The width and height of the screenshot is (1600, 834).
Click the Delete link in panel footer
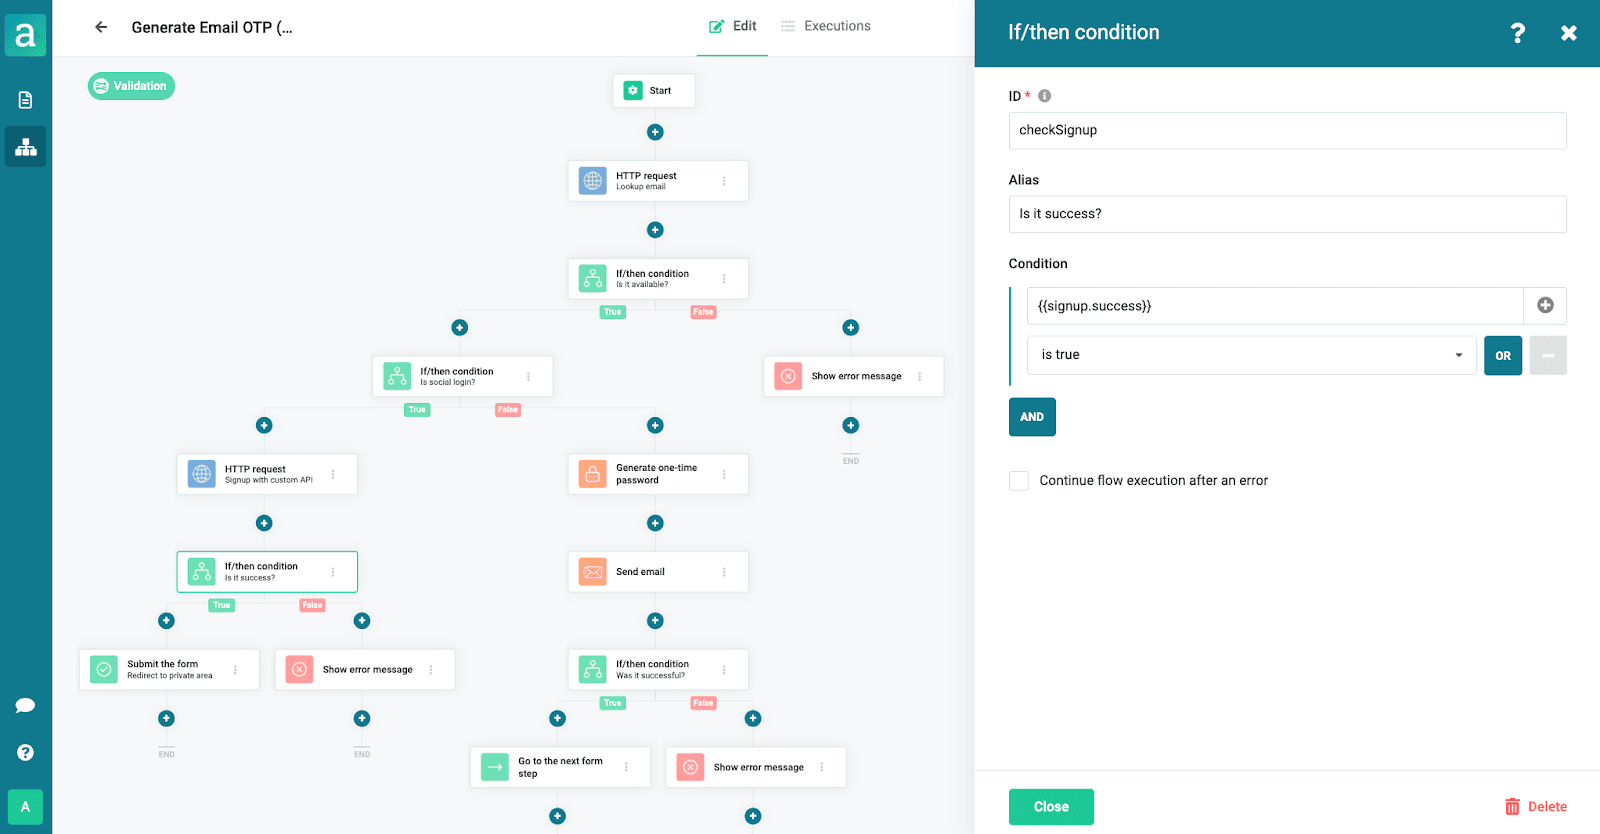coord(1536,807)
